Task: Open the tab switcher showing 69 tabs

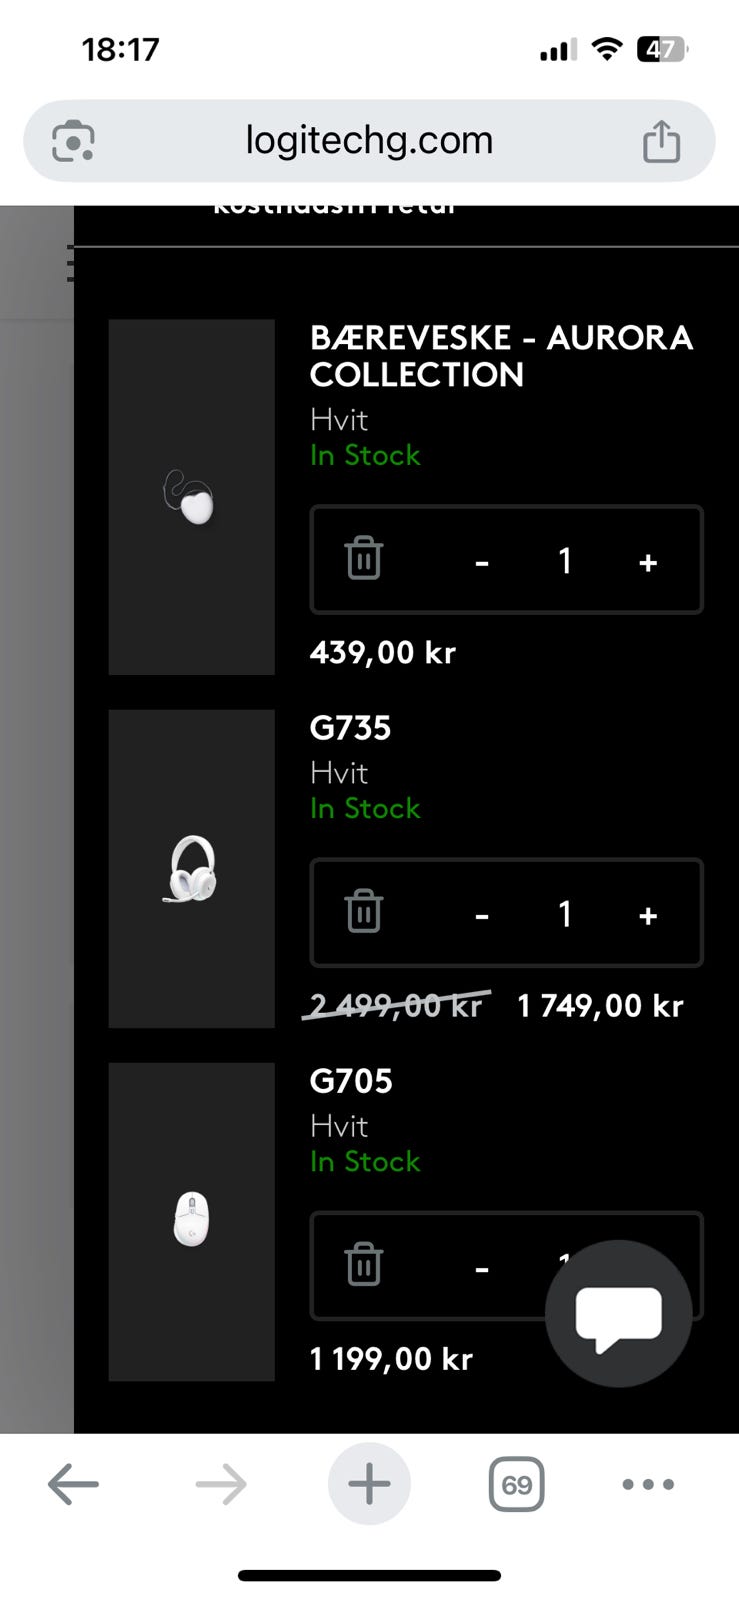Action: (x=516, y=1484)
